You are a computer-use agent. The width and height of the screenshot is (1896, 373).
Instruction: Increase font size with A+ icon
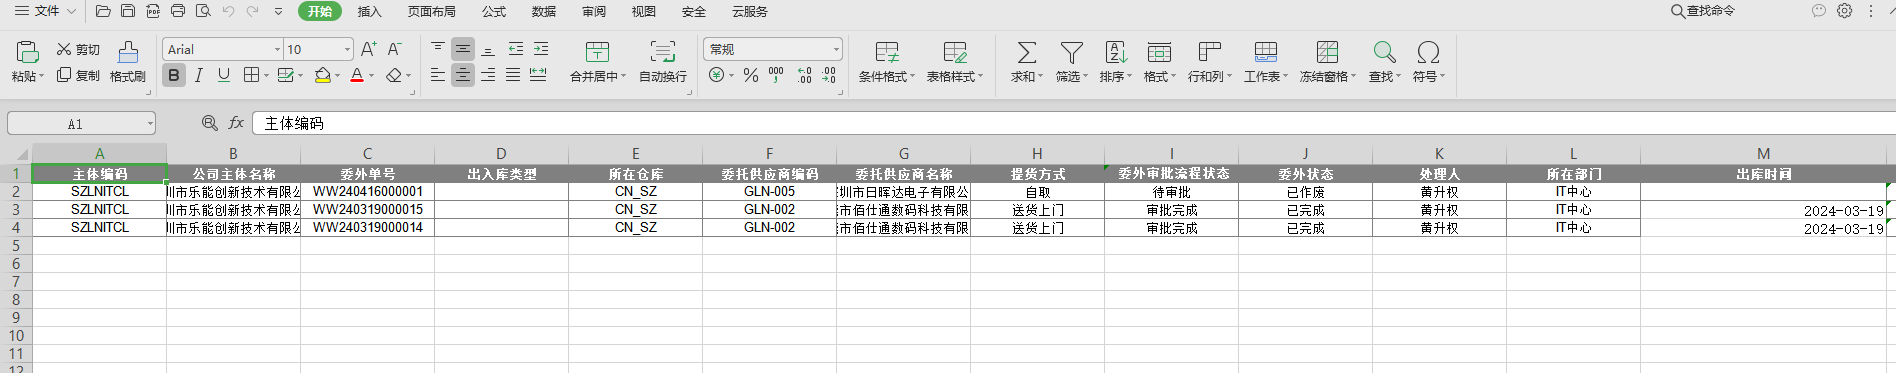[369, 49]
